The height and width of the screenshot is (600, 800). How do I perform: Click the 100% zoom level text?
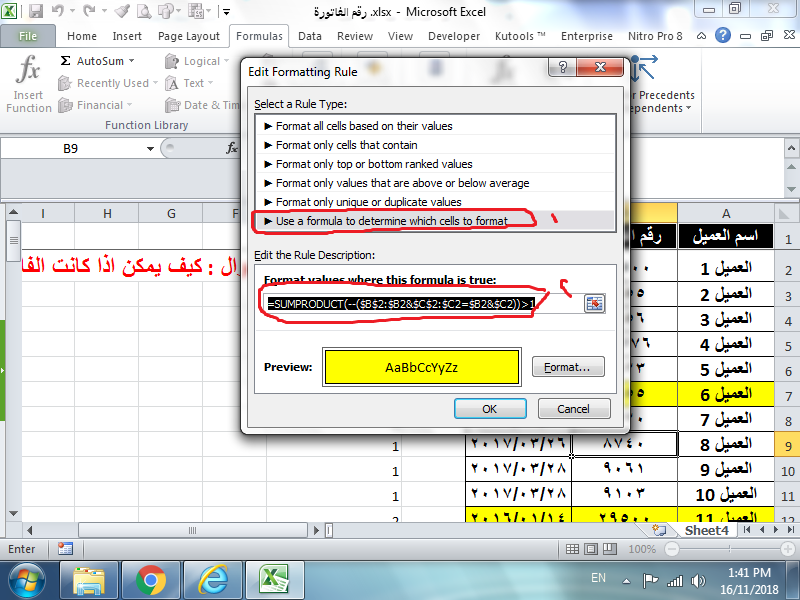click(x=642, y=549)
